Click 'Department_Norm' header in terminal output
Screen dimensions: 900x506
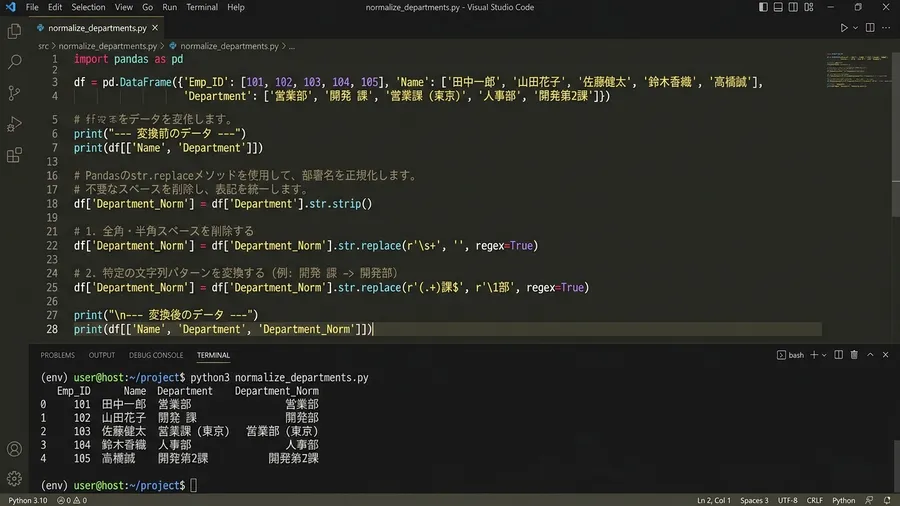click(x=277, y=391)
